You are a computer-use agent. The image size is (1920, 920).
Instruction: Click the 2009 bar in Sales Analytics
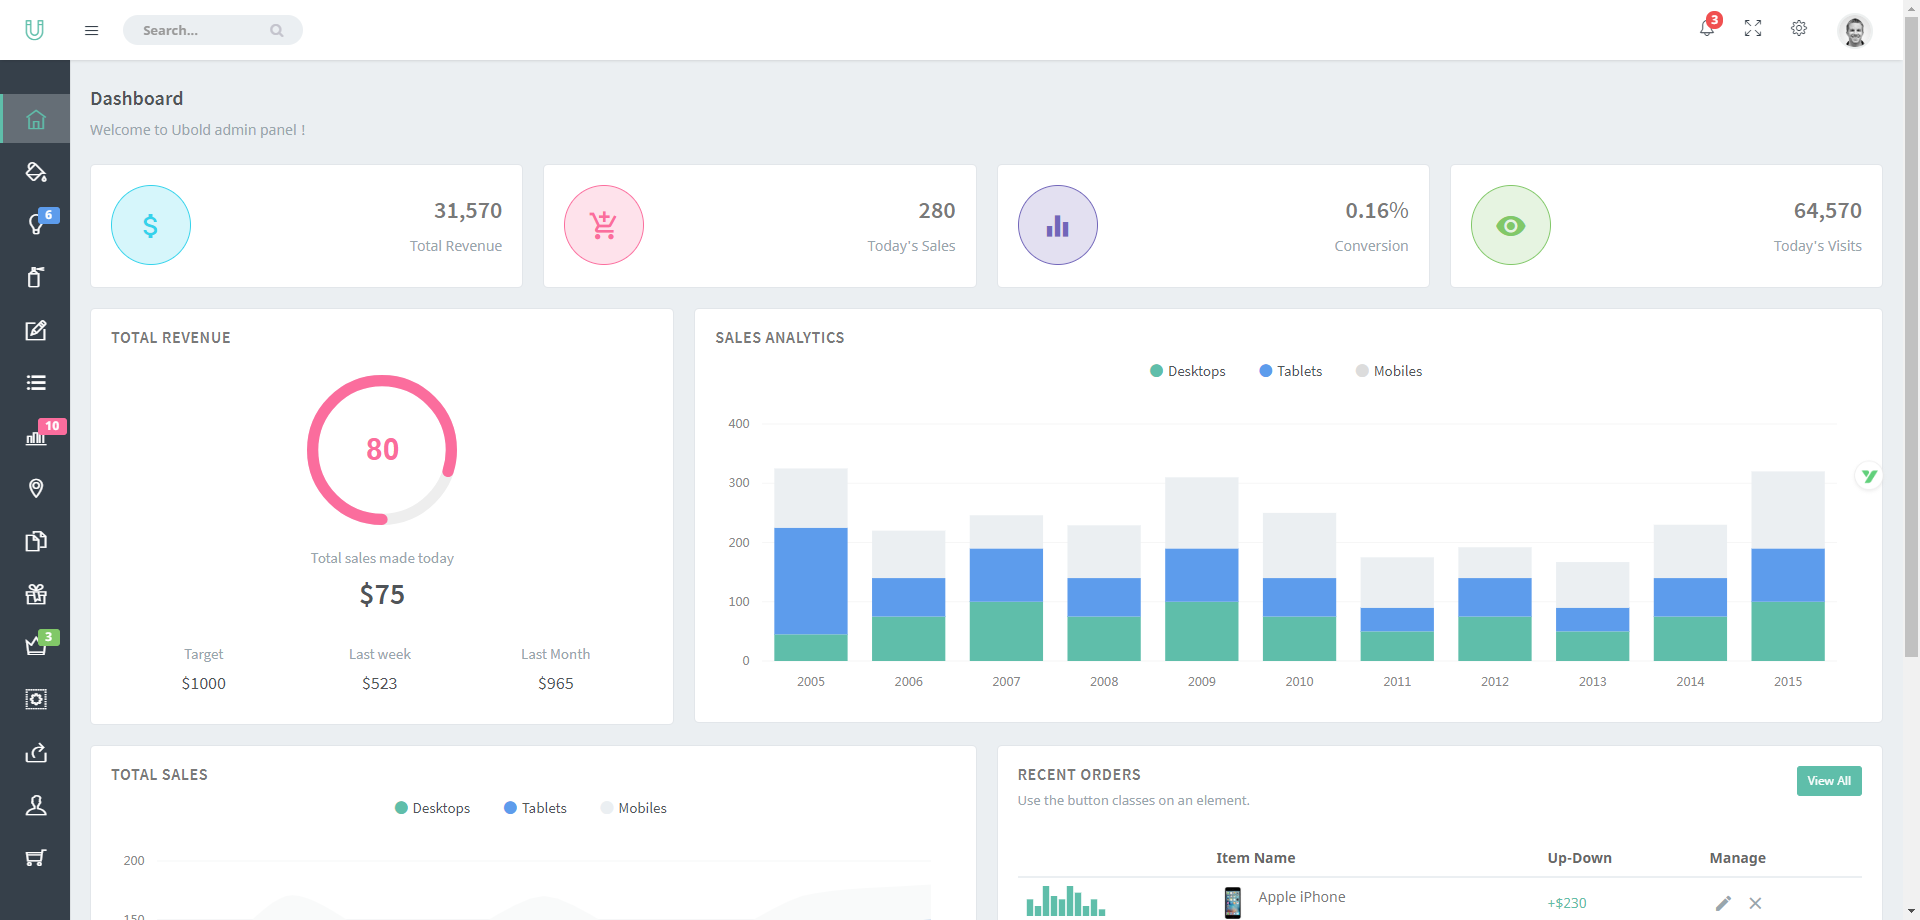(1202, 569)
